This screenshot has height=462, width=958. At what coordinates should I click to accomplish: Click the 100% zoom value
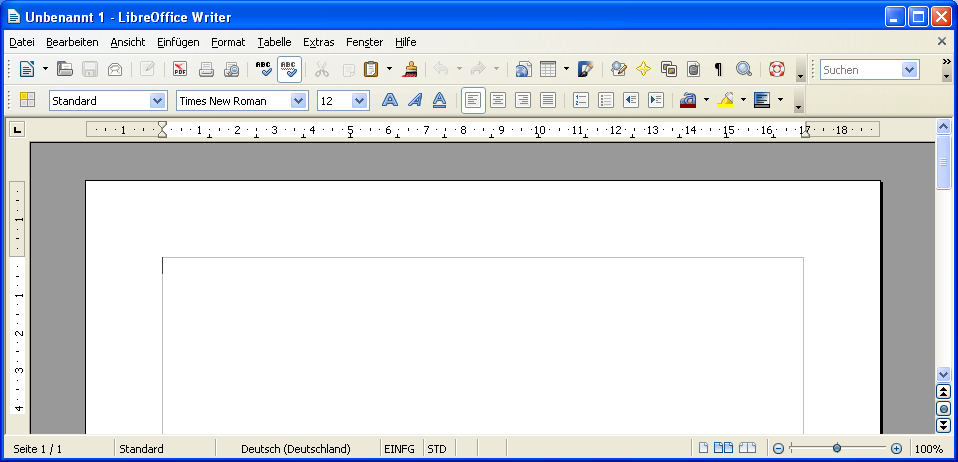928,449
